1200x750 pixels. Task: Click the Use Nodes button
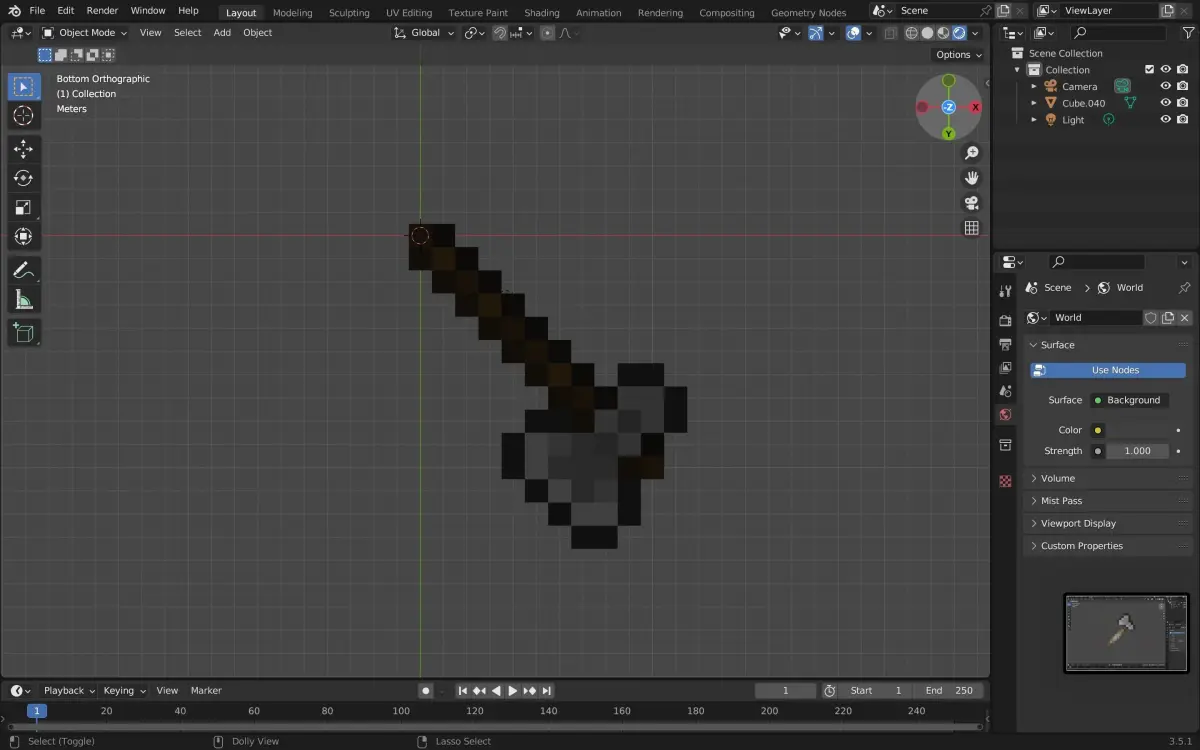click(x=1108, y=370)
